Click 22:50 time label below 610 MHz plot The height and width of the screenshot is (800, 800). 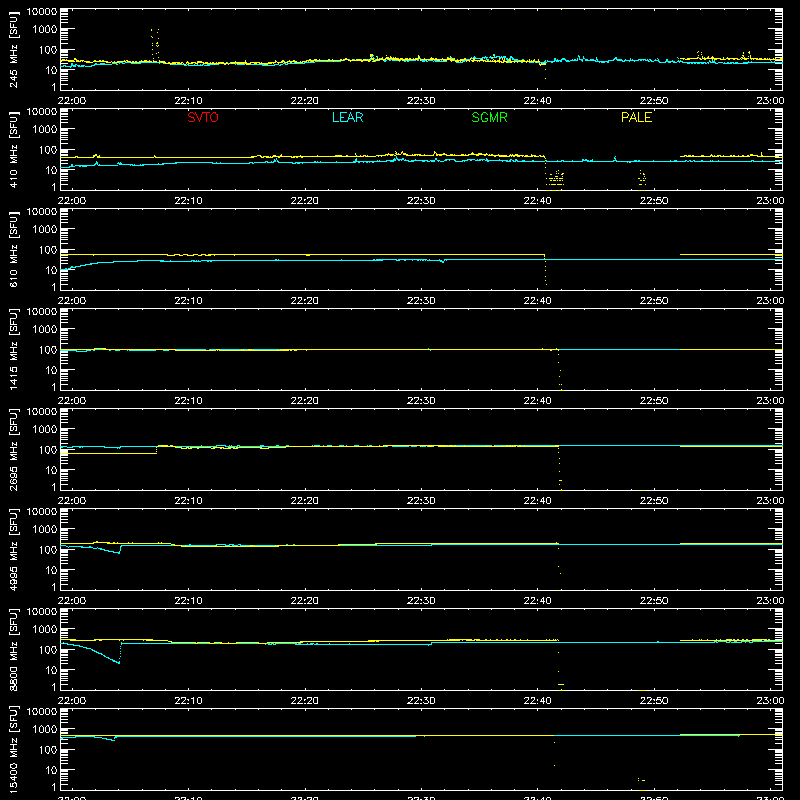[x=654, y=301]
